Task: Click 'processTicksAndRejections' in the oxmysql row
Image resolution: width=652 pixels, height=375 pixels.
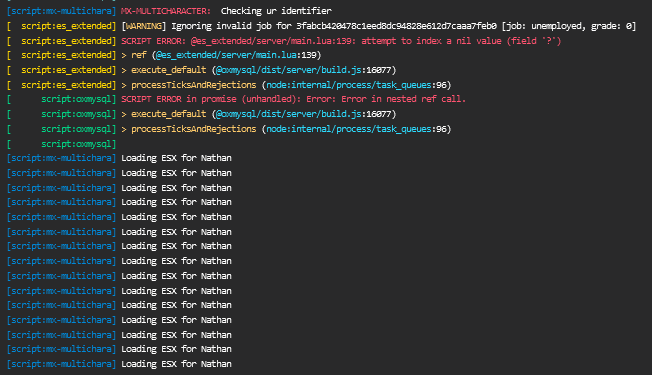Action: point(194,129)
